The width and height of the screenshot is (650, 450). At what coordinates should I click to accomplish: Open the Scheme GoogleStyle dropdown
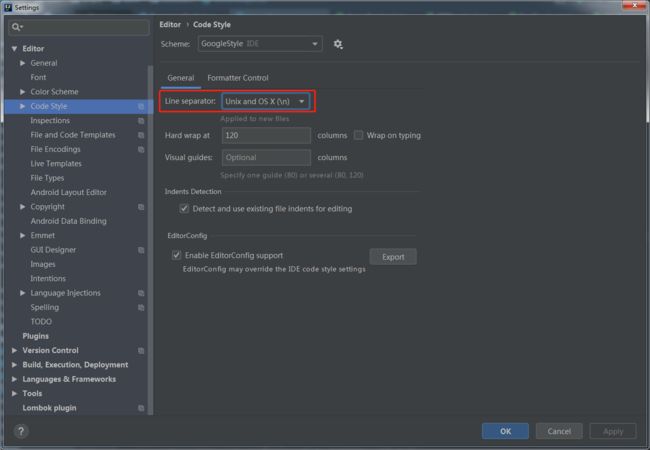tap(260, 44)
